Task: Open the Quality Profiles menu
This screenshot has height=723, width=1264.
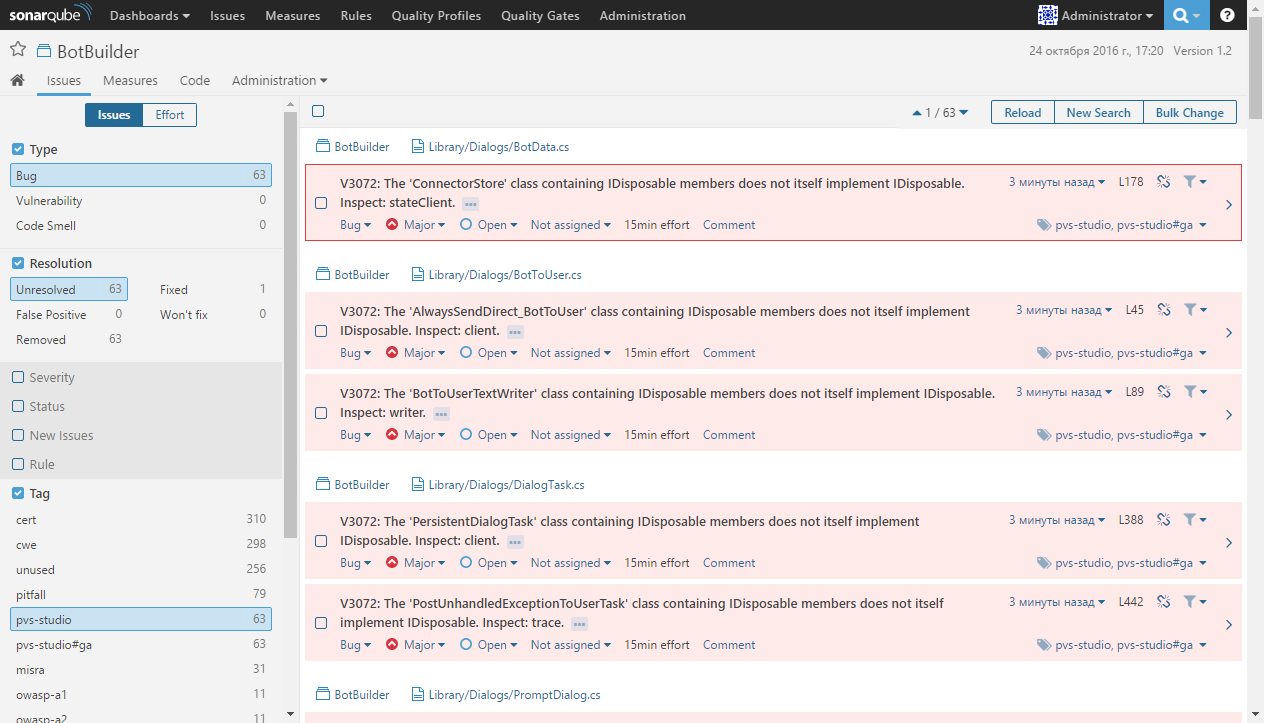Action: tap(436, 15)
